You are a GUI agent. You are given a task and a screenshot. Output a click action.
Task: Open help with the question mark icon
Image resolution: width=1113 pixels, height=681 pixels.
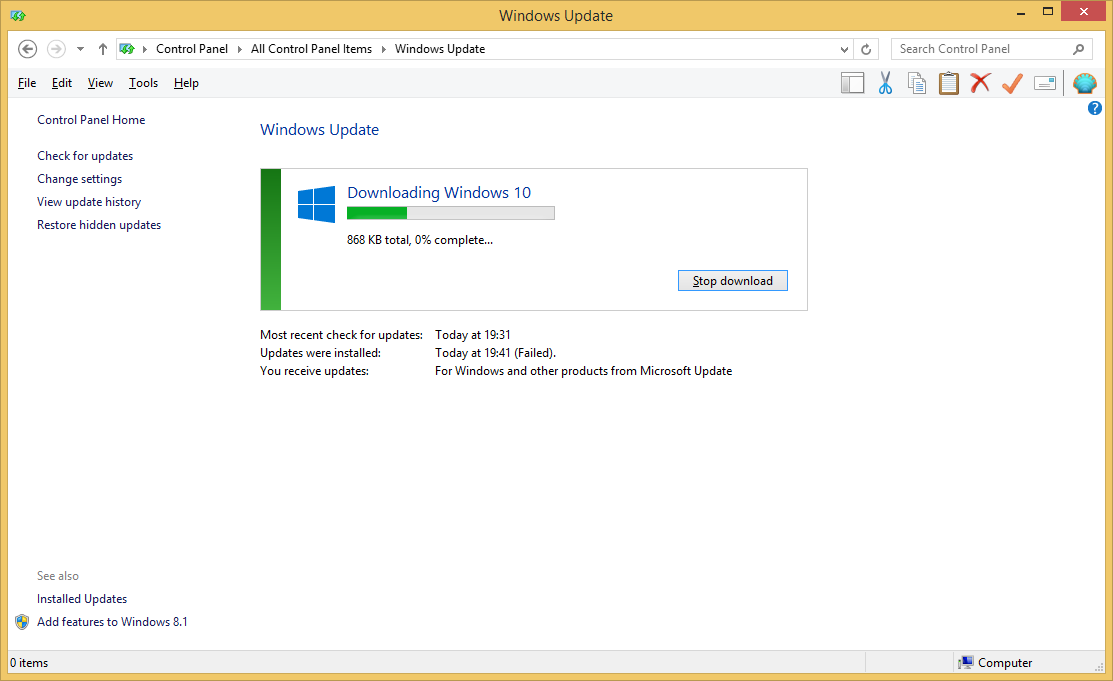1095,108
